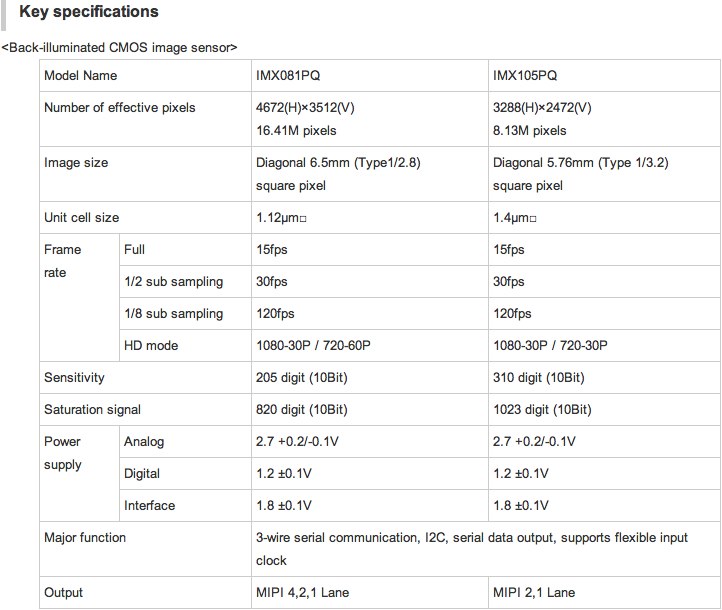This screenshot has width=722, height=610.
Task: Click the 1/8 sub sampling row label
Action: click(x=173, y=314)
